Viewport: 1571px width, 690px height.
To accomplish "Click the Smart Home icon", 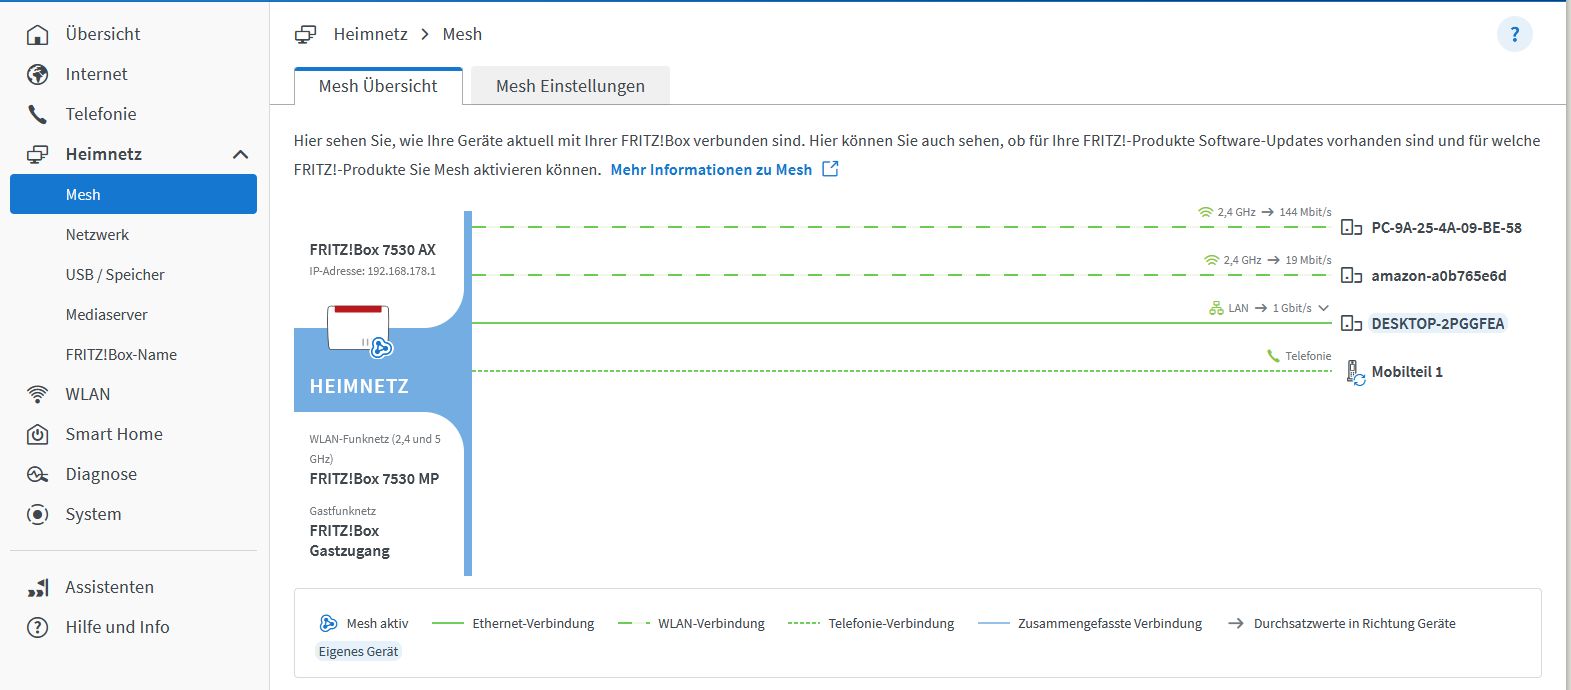I will (x=37, y=434).
